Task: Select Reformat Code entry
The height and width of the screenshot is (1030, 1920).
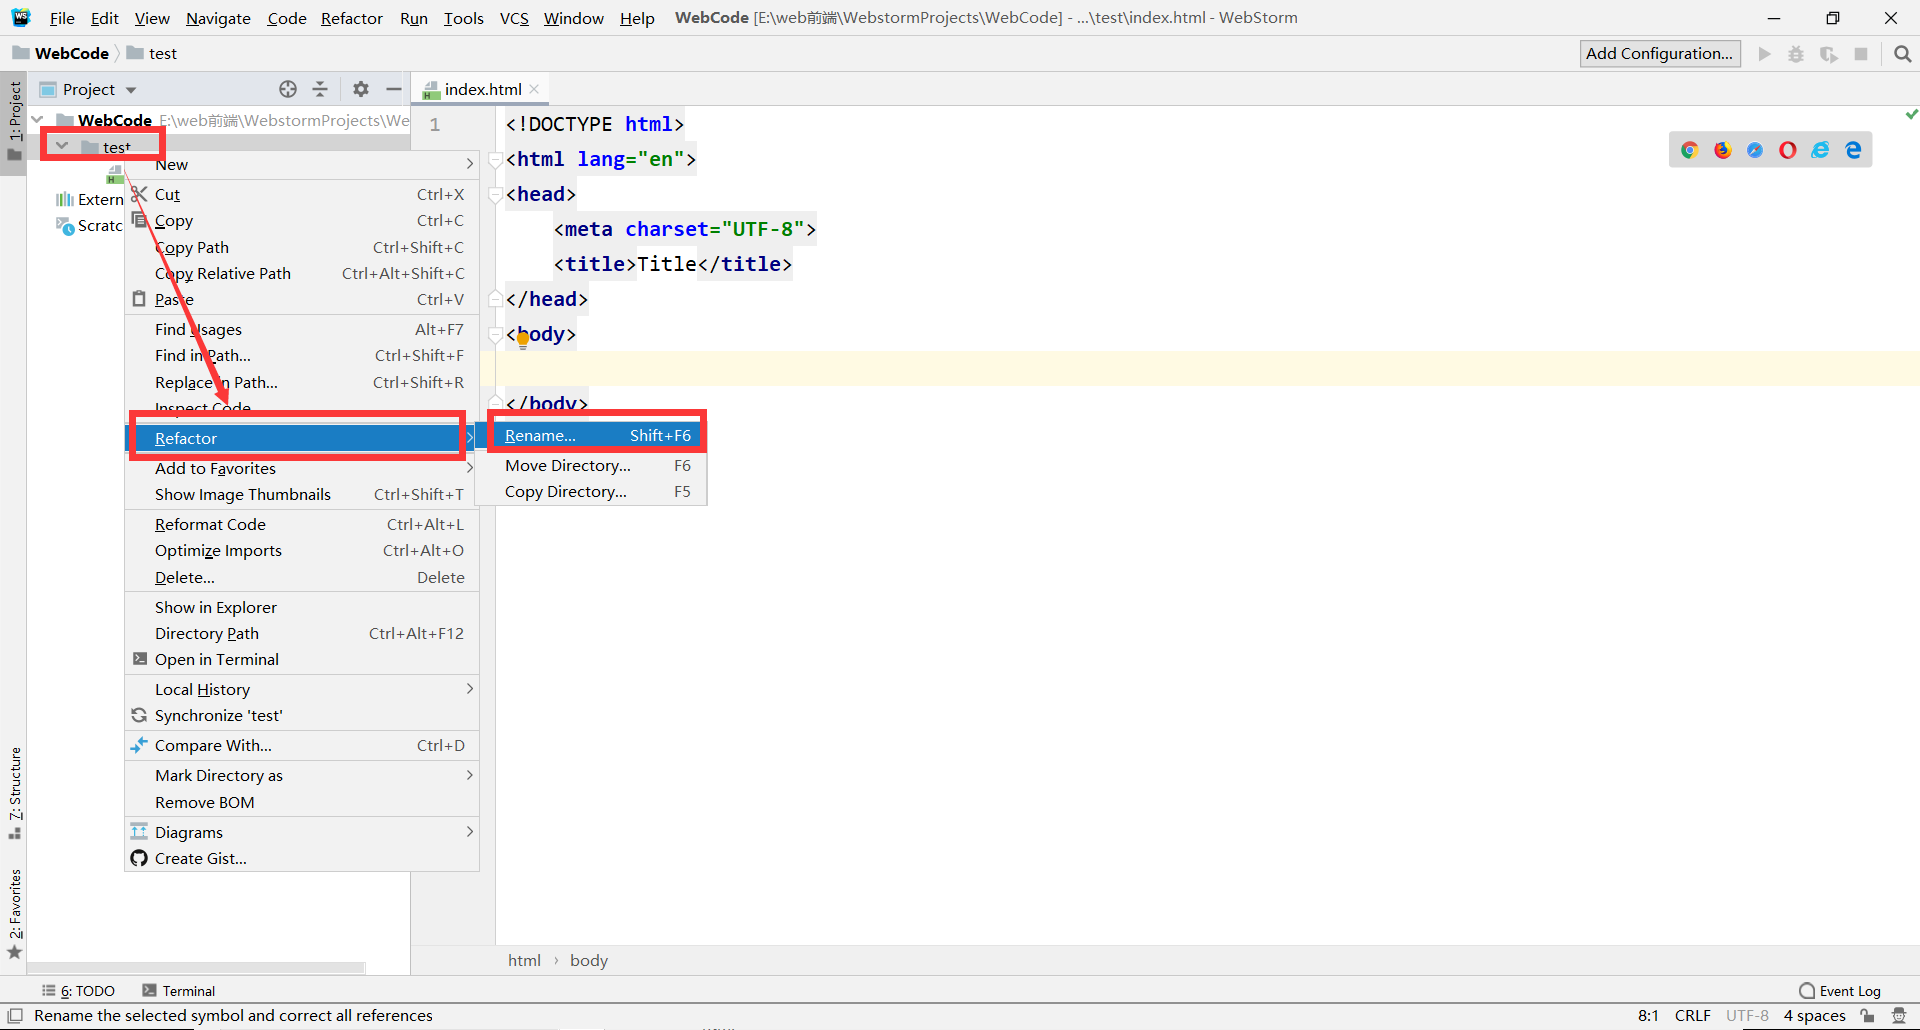Action: [x=302, y=524]
